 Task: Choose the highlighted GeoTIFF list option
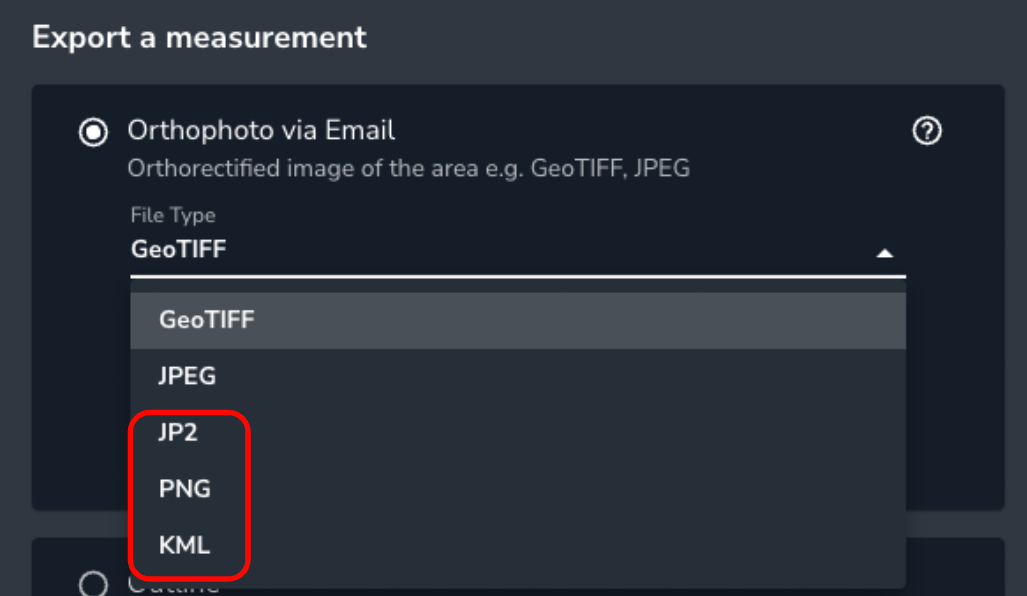click(x=517, y=320)
